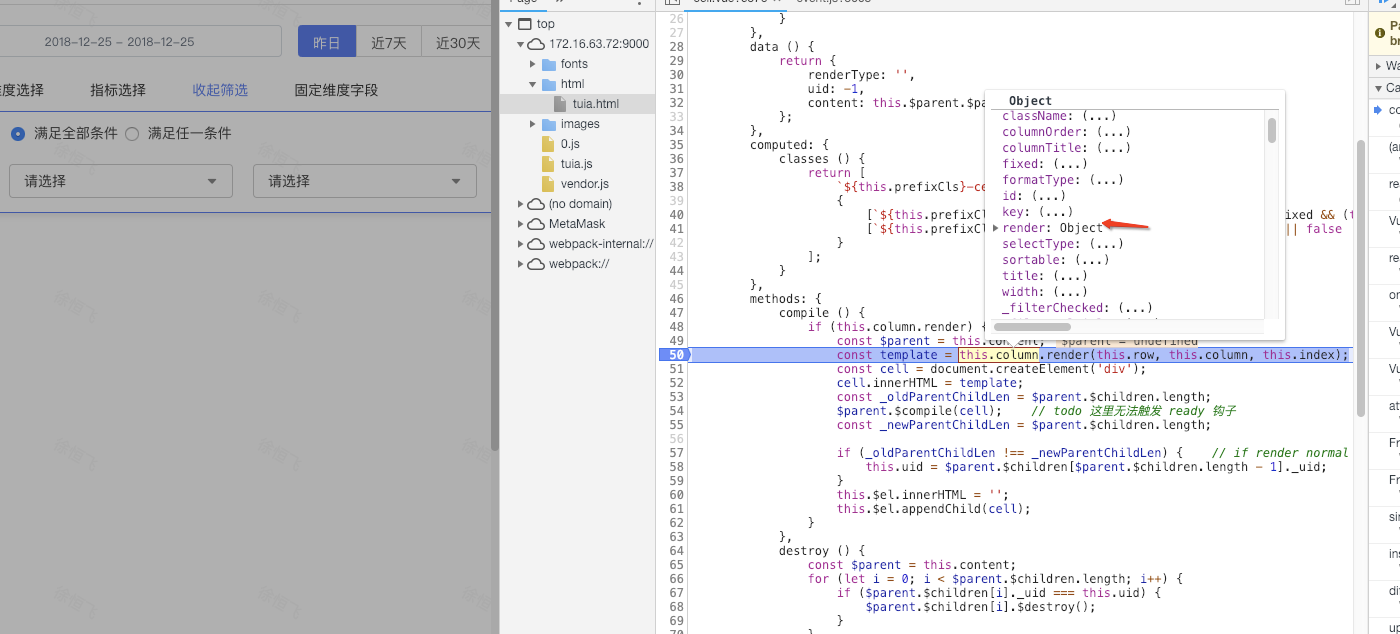Evaluate columnOrder (...) getter in tooltip

[x=1113, y=132]
